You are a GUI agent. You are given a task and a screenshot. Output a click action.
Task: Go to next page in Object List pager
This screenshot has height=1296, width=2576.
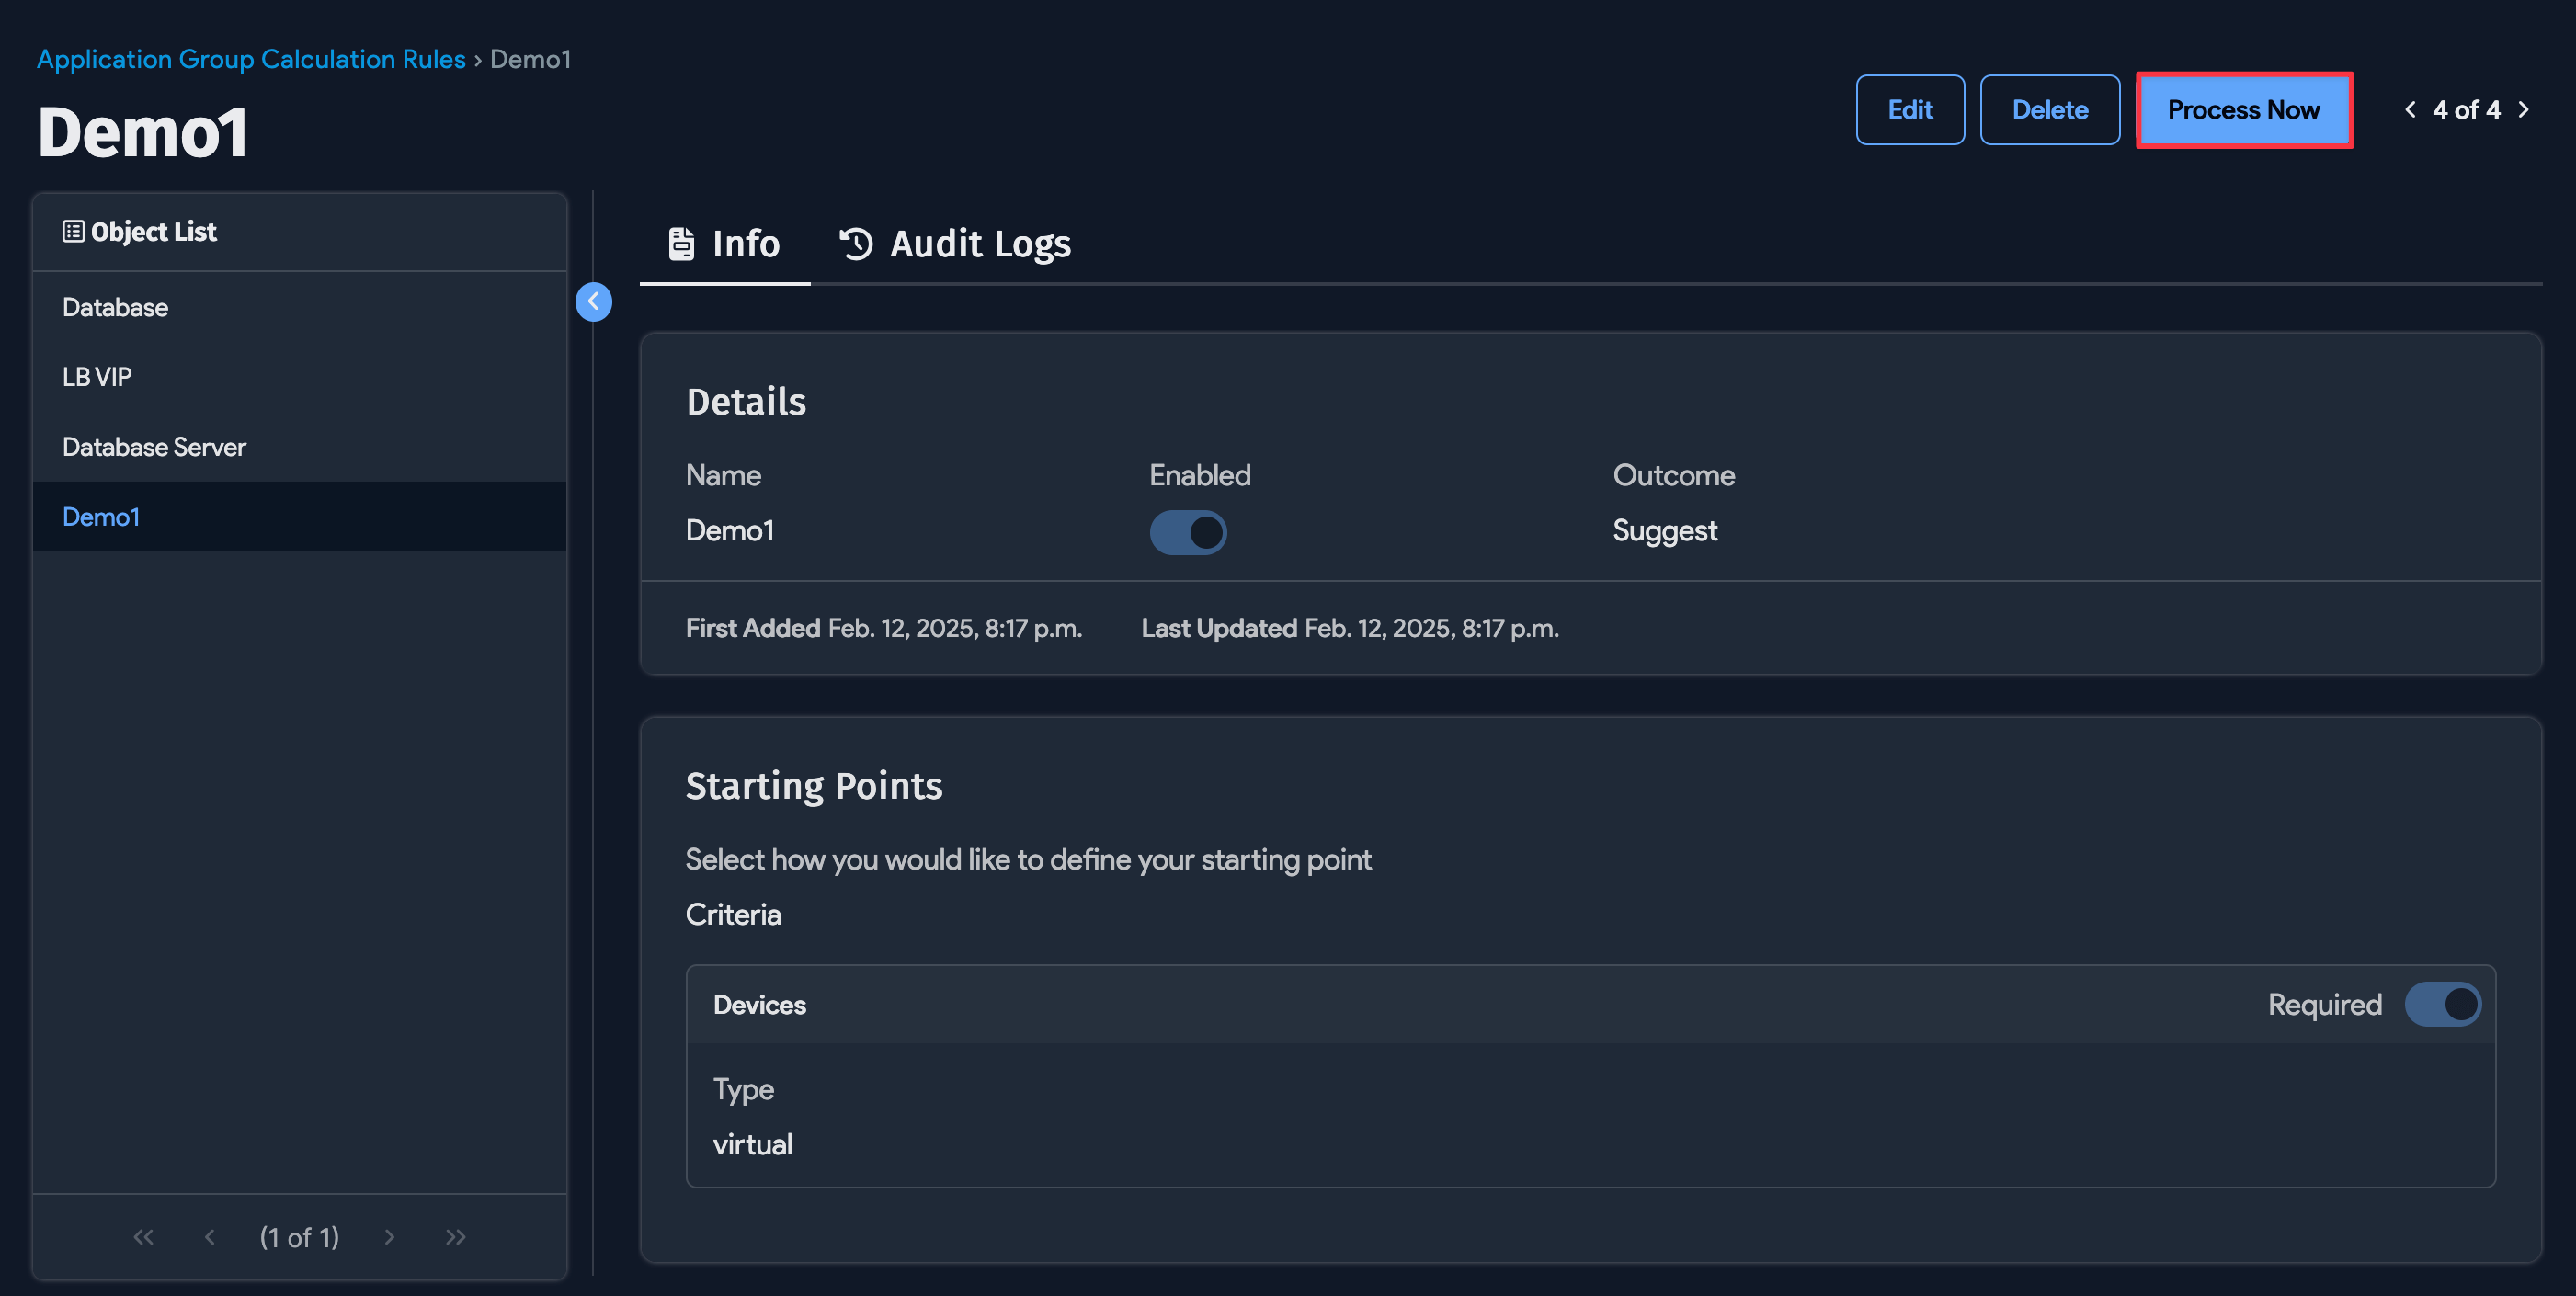389,1237
